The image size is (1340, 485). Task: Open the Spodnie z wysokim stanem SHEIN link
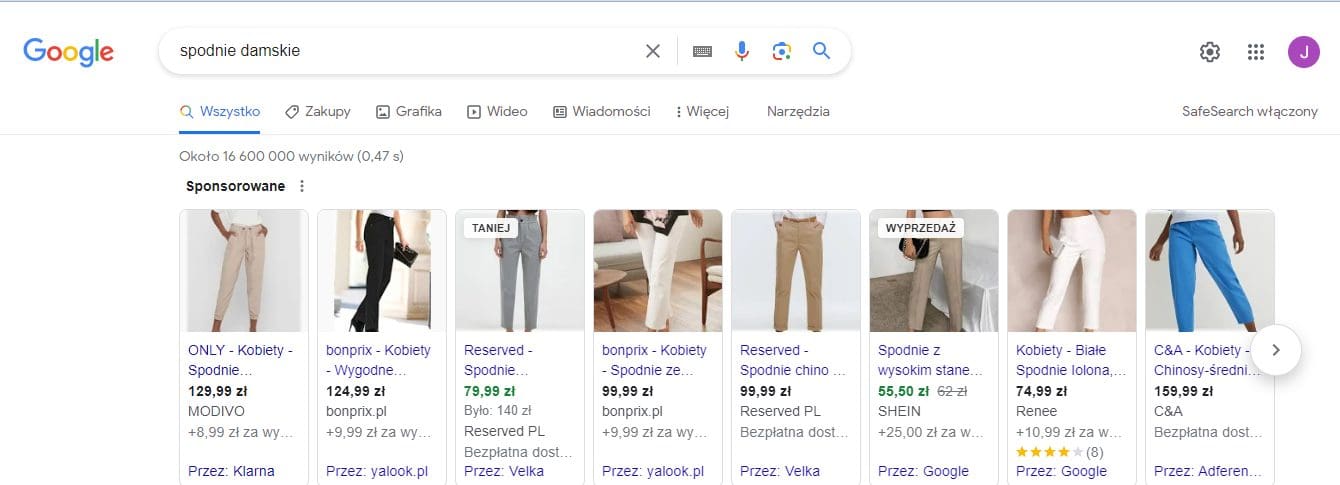click(x=931, y=360)
